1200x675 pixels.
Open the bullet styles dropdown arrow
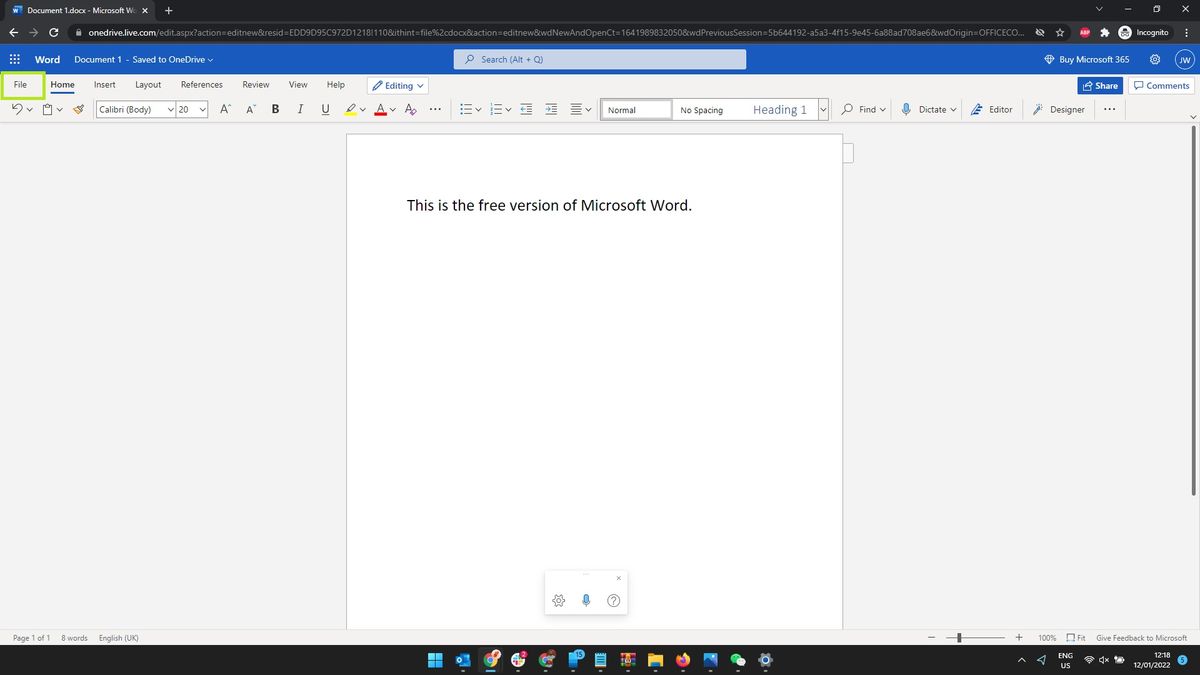pos(478,110)
